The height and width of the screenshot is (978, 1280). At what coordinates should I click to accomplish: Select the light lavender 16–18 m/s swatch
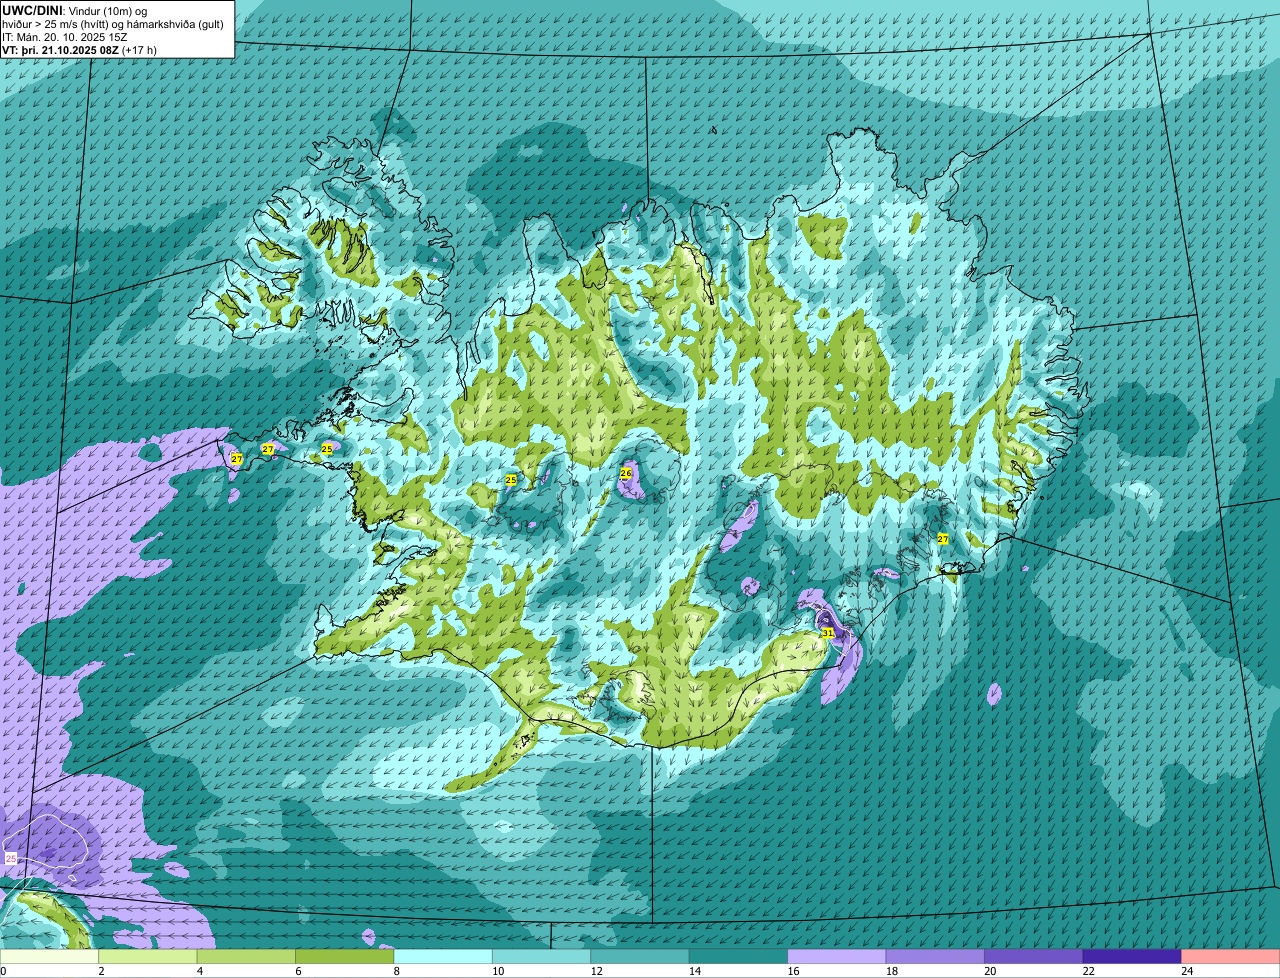point(837,957)
